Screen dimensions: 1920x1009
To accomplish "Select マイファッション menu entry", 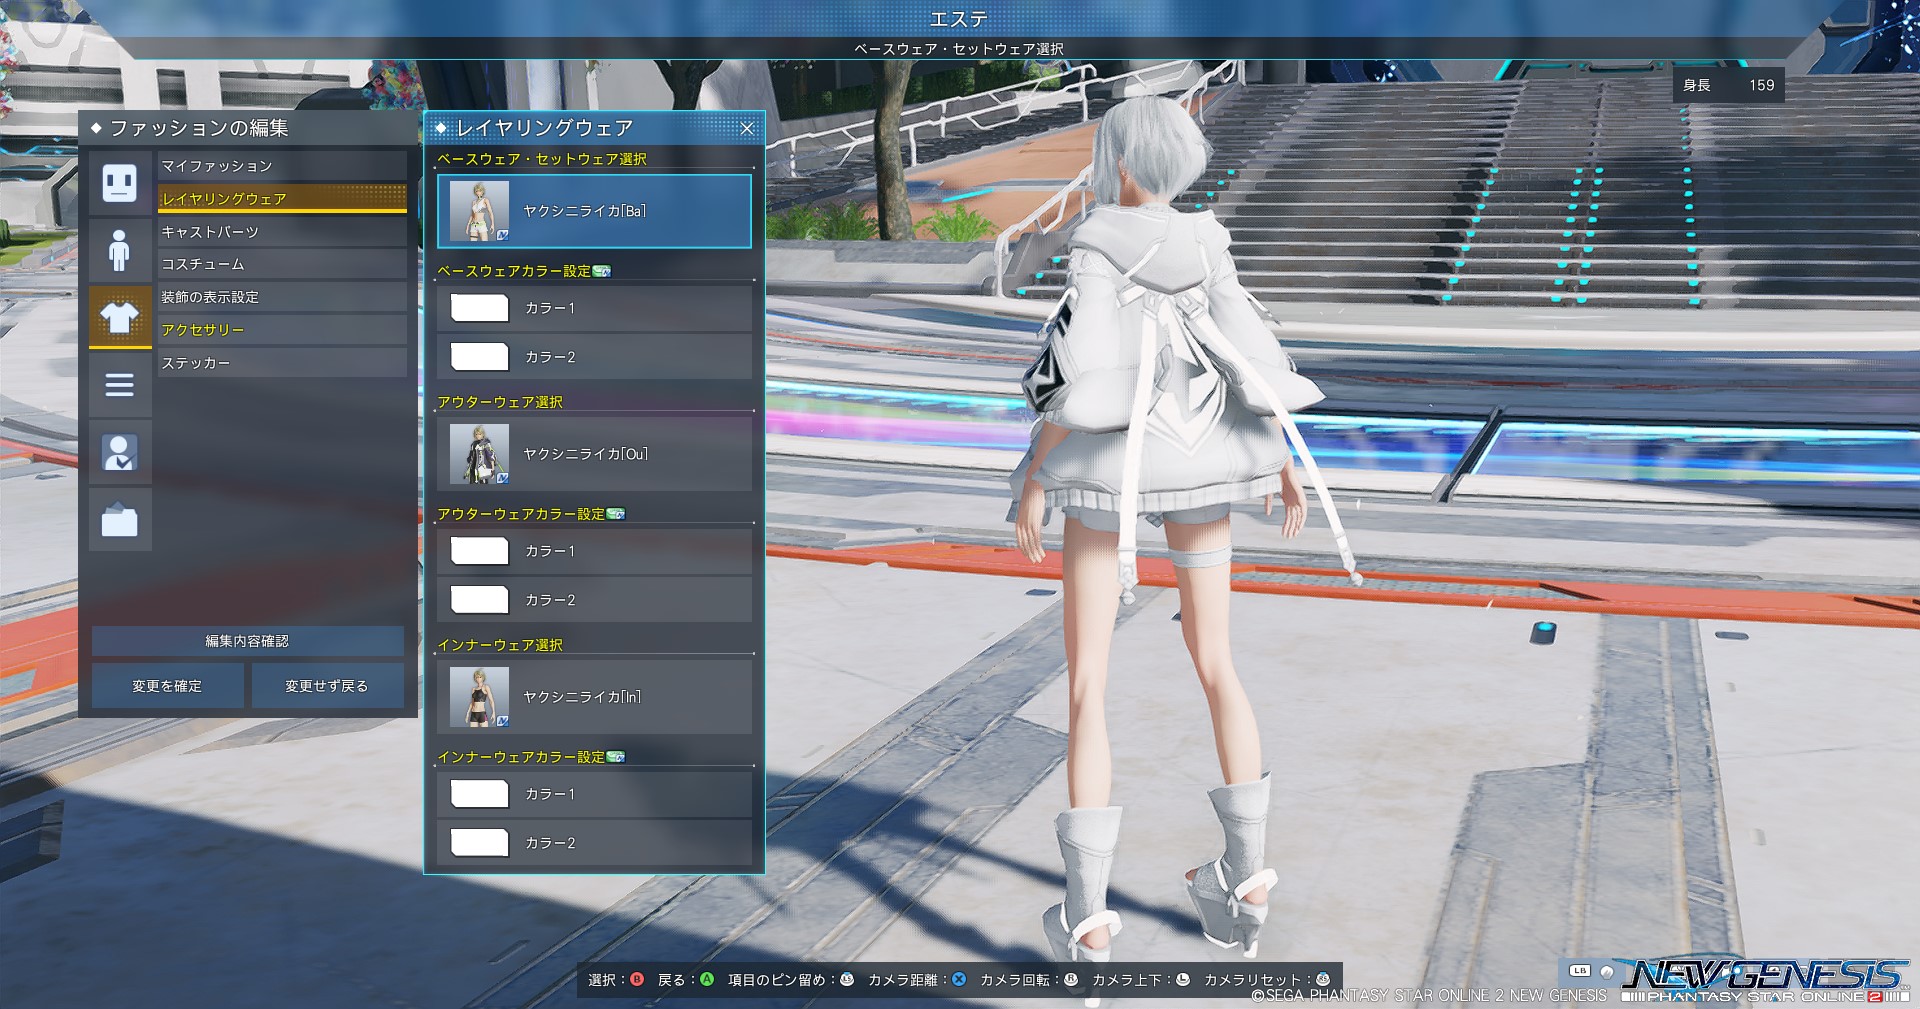I will (282, 166).
